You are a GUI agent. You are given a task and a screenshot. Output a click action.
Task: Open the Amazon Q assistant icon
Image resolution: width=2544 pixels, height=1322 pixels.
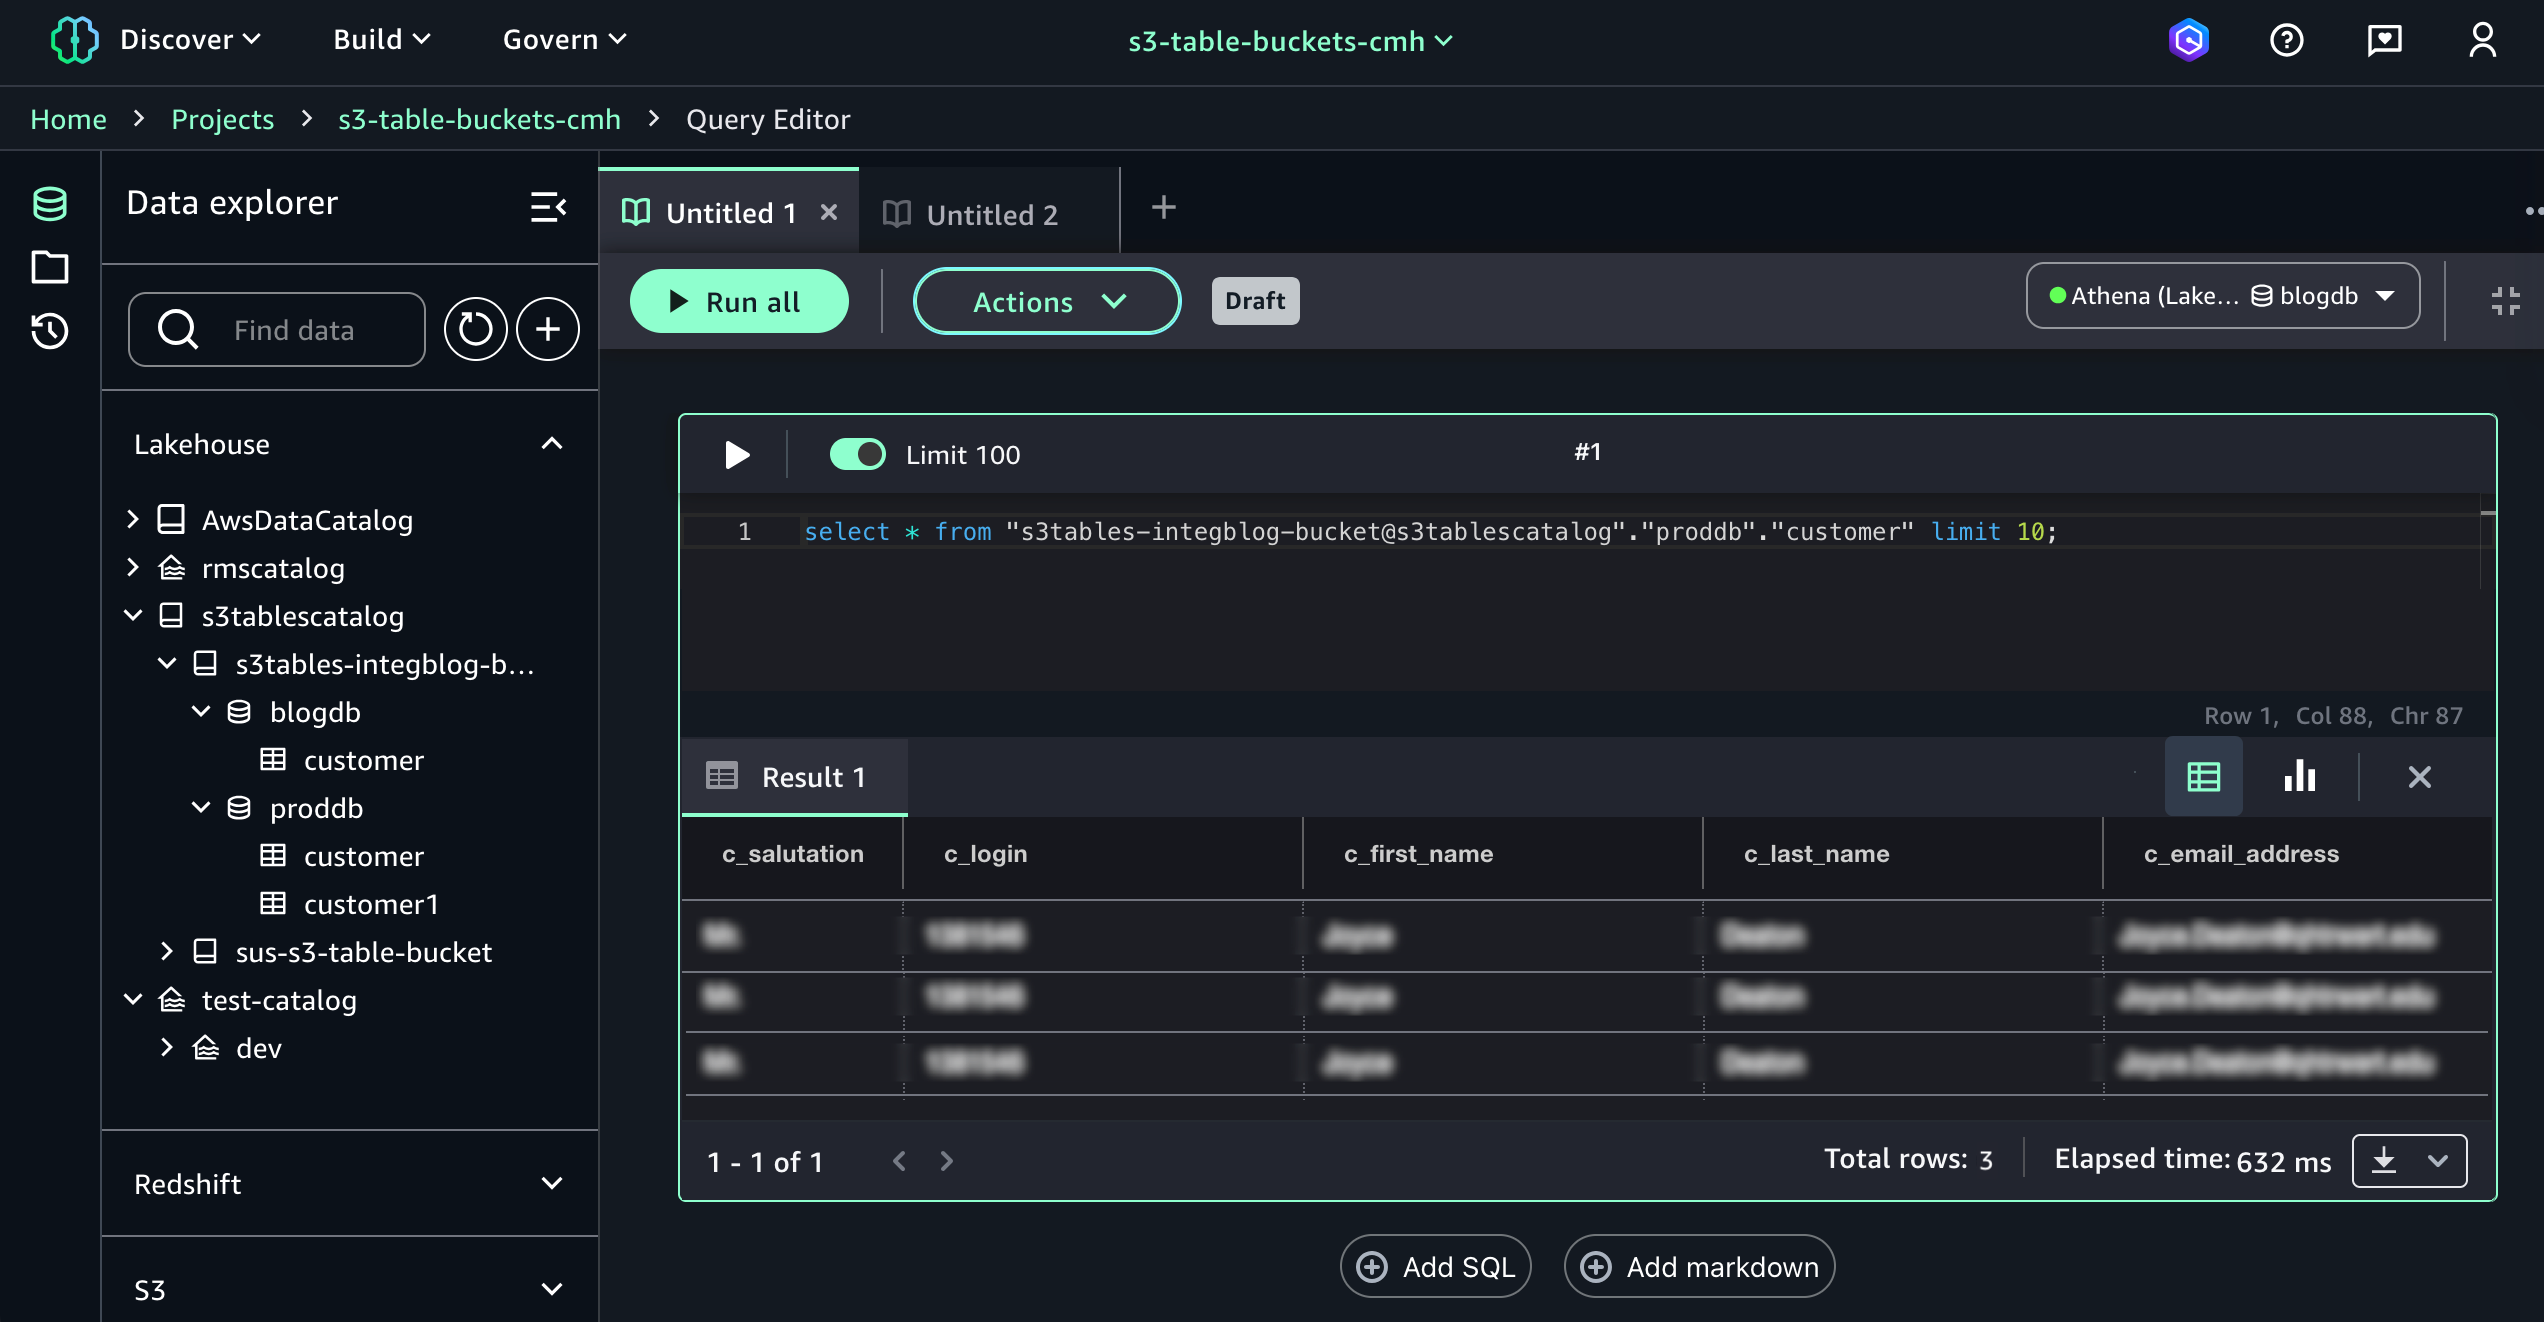click(x=2190, y=40)
